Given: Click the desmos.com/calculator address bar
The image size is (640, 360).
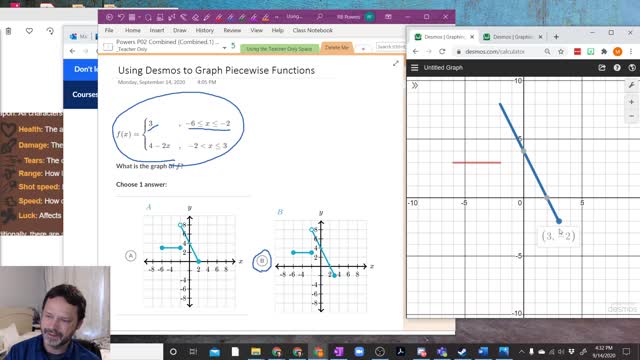Looking at the screenshot, I should point(495,51).
